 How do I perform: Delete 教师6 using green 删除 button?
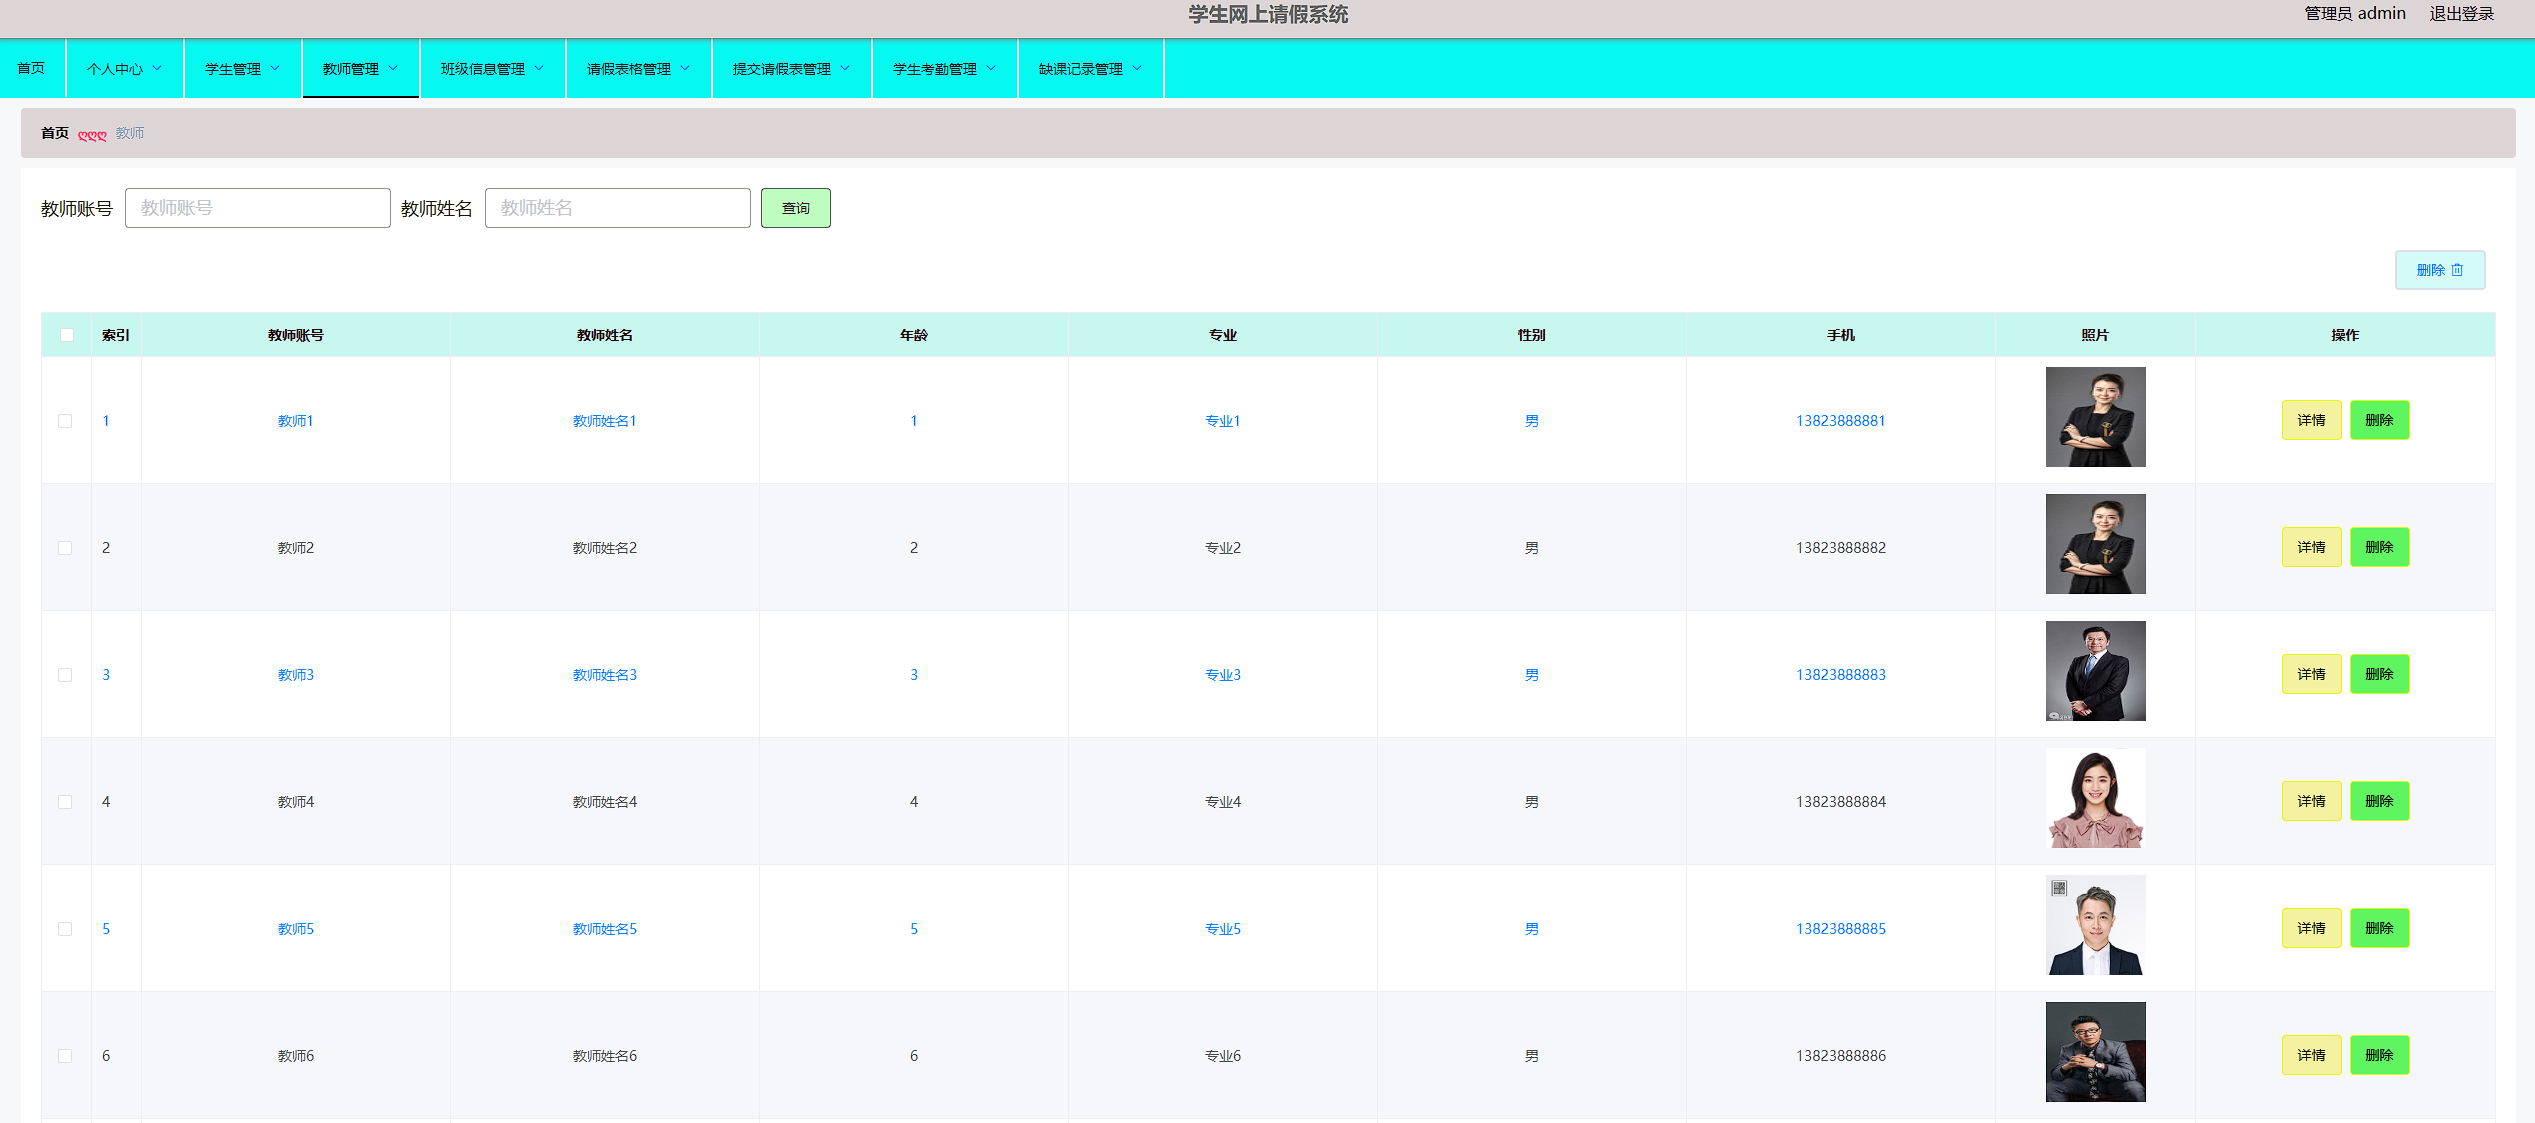tap(2378, 1055)
